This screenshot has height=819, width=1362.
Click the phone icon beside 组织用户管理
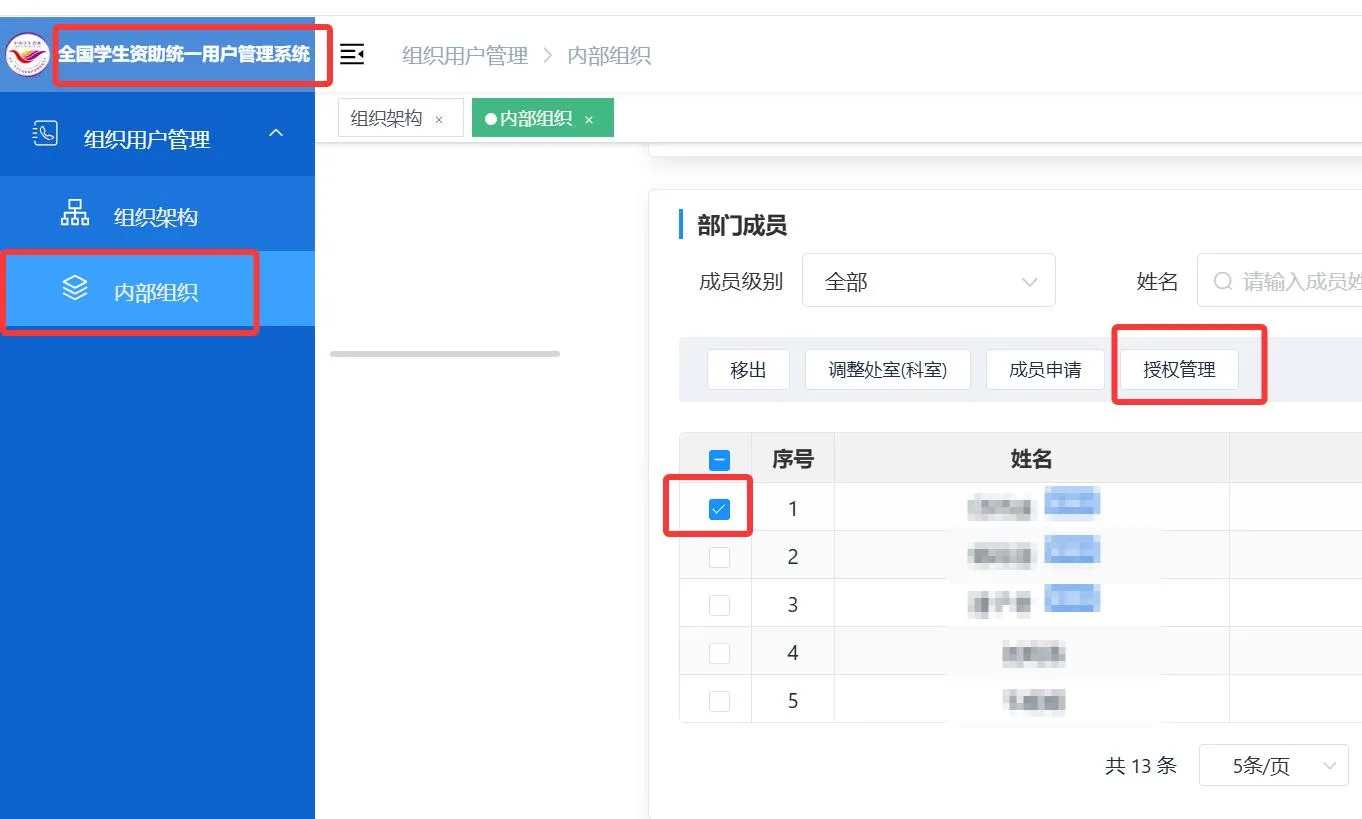coord(45,134)
